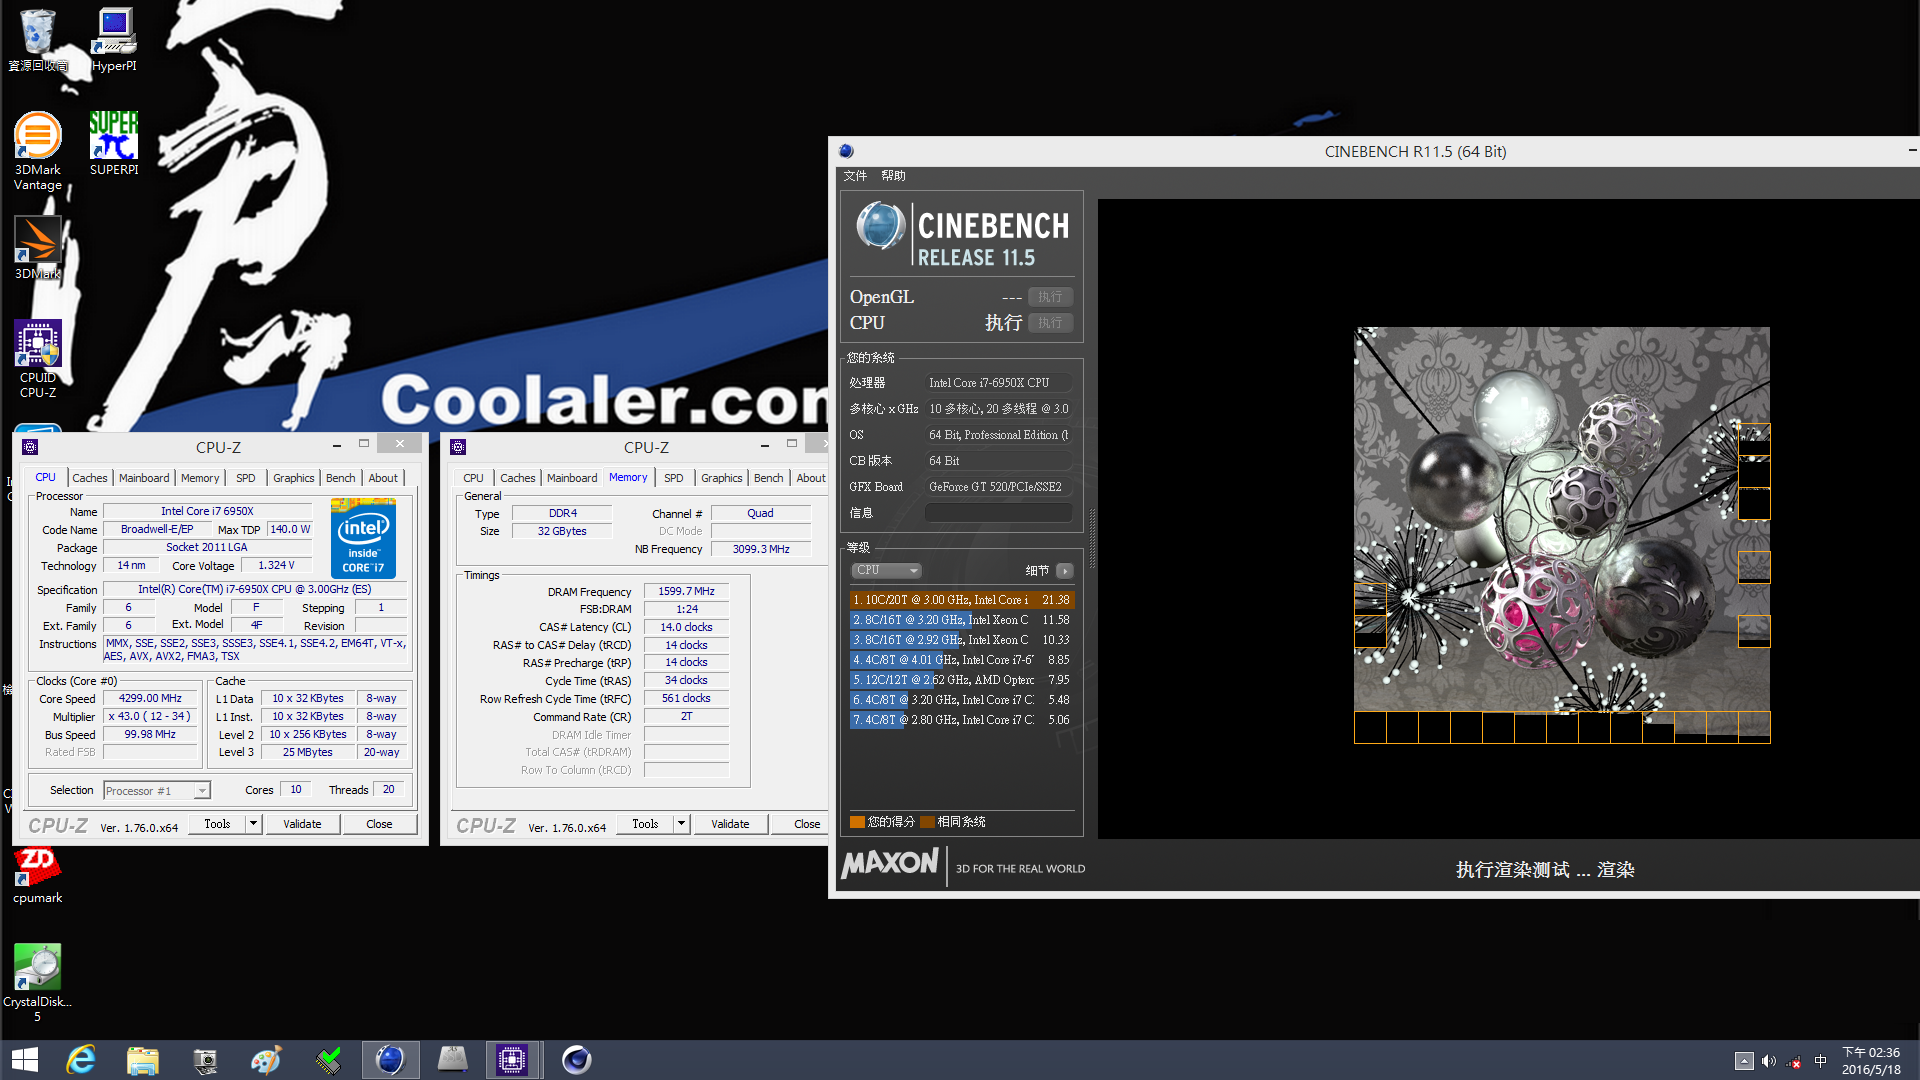Open the CPUID CPU-Z desktop icon
Viewport: 1920px width, 1080px height.
point(38,359)
